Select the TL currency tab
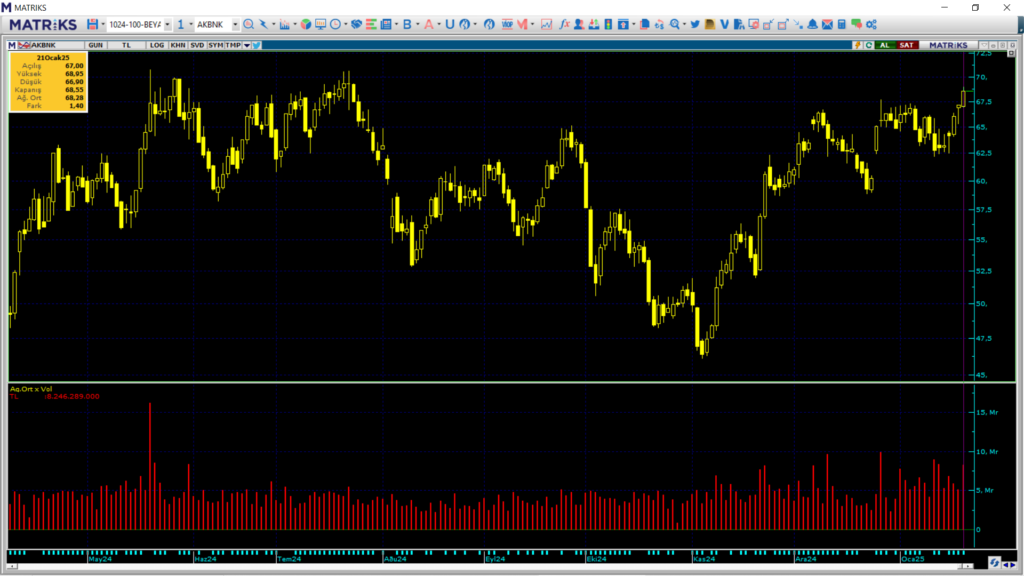The height and width of the screenshot is (576, 1024). pos(127,45)
